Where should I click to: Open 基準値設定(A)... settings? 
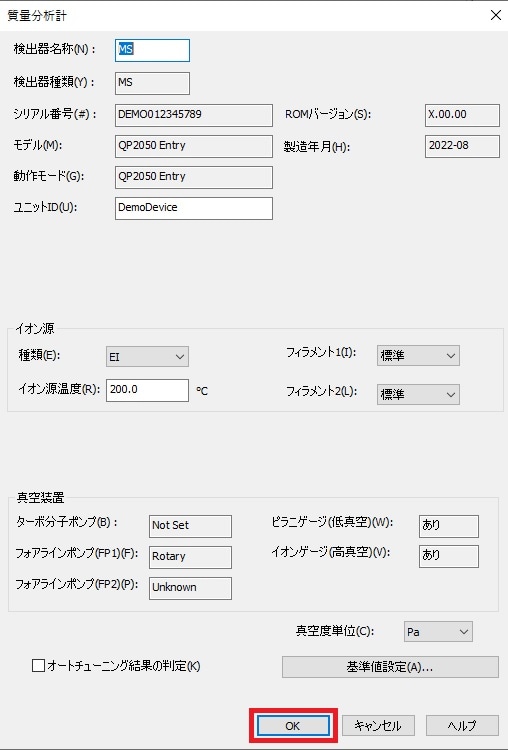390,667
